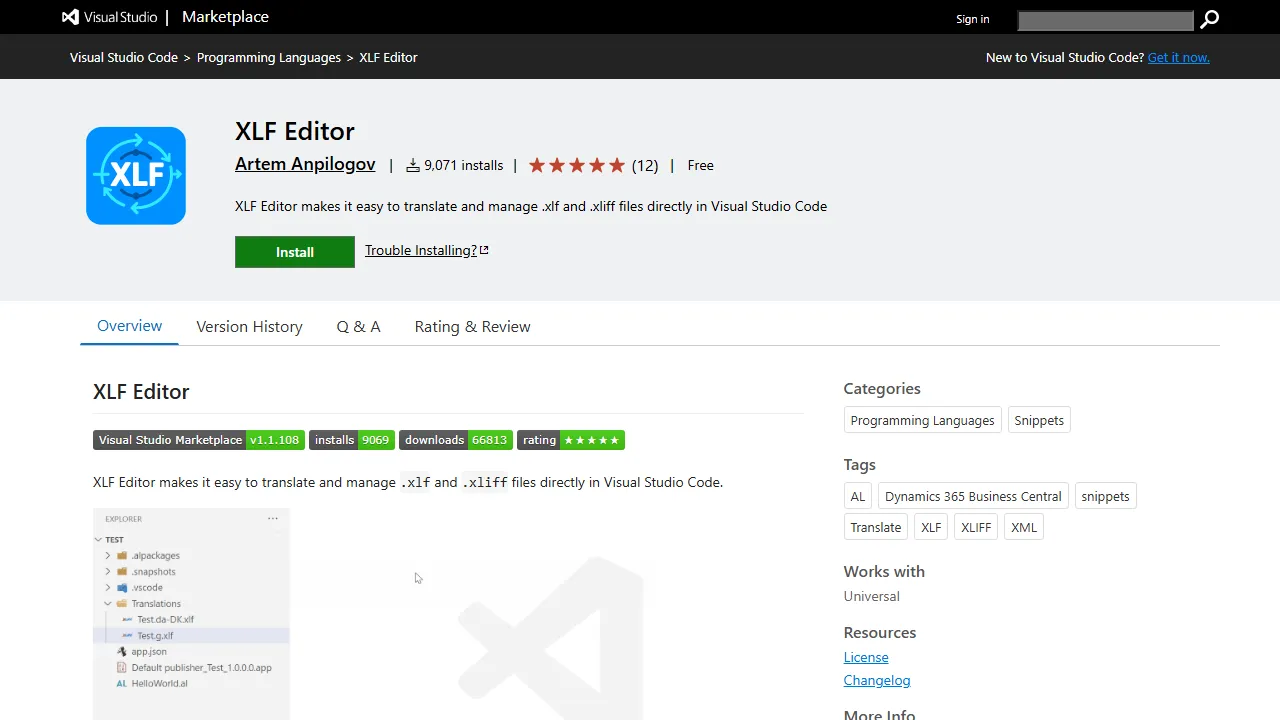
Task: Switch to the Version History tab
Action: tap(249, 326)
